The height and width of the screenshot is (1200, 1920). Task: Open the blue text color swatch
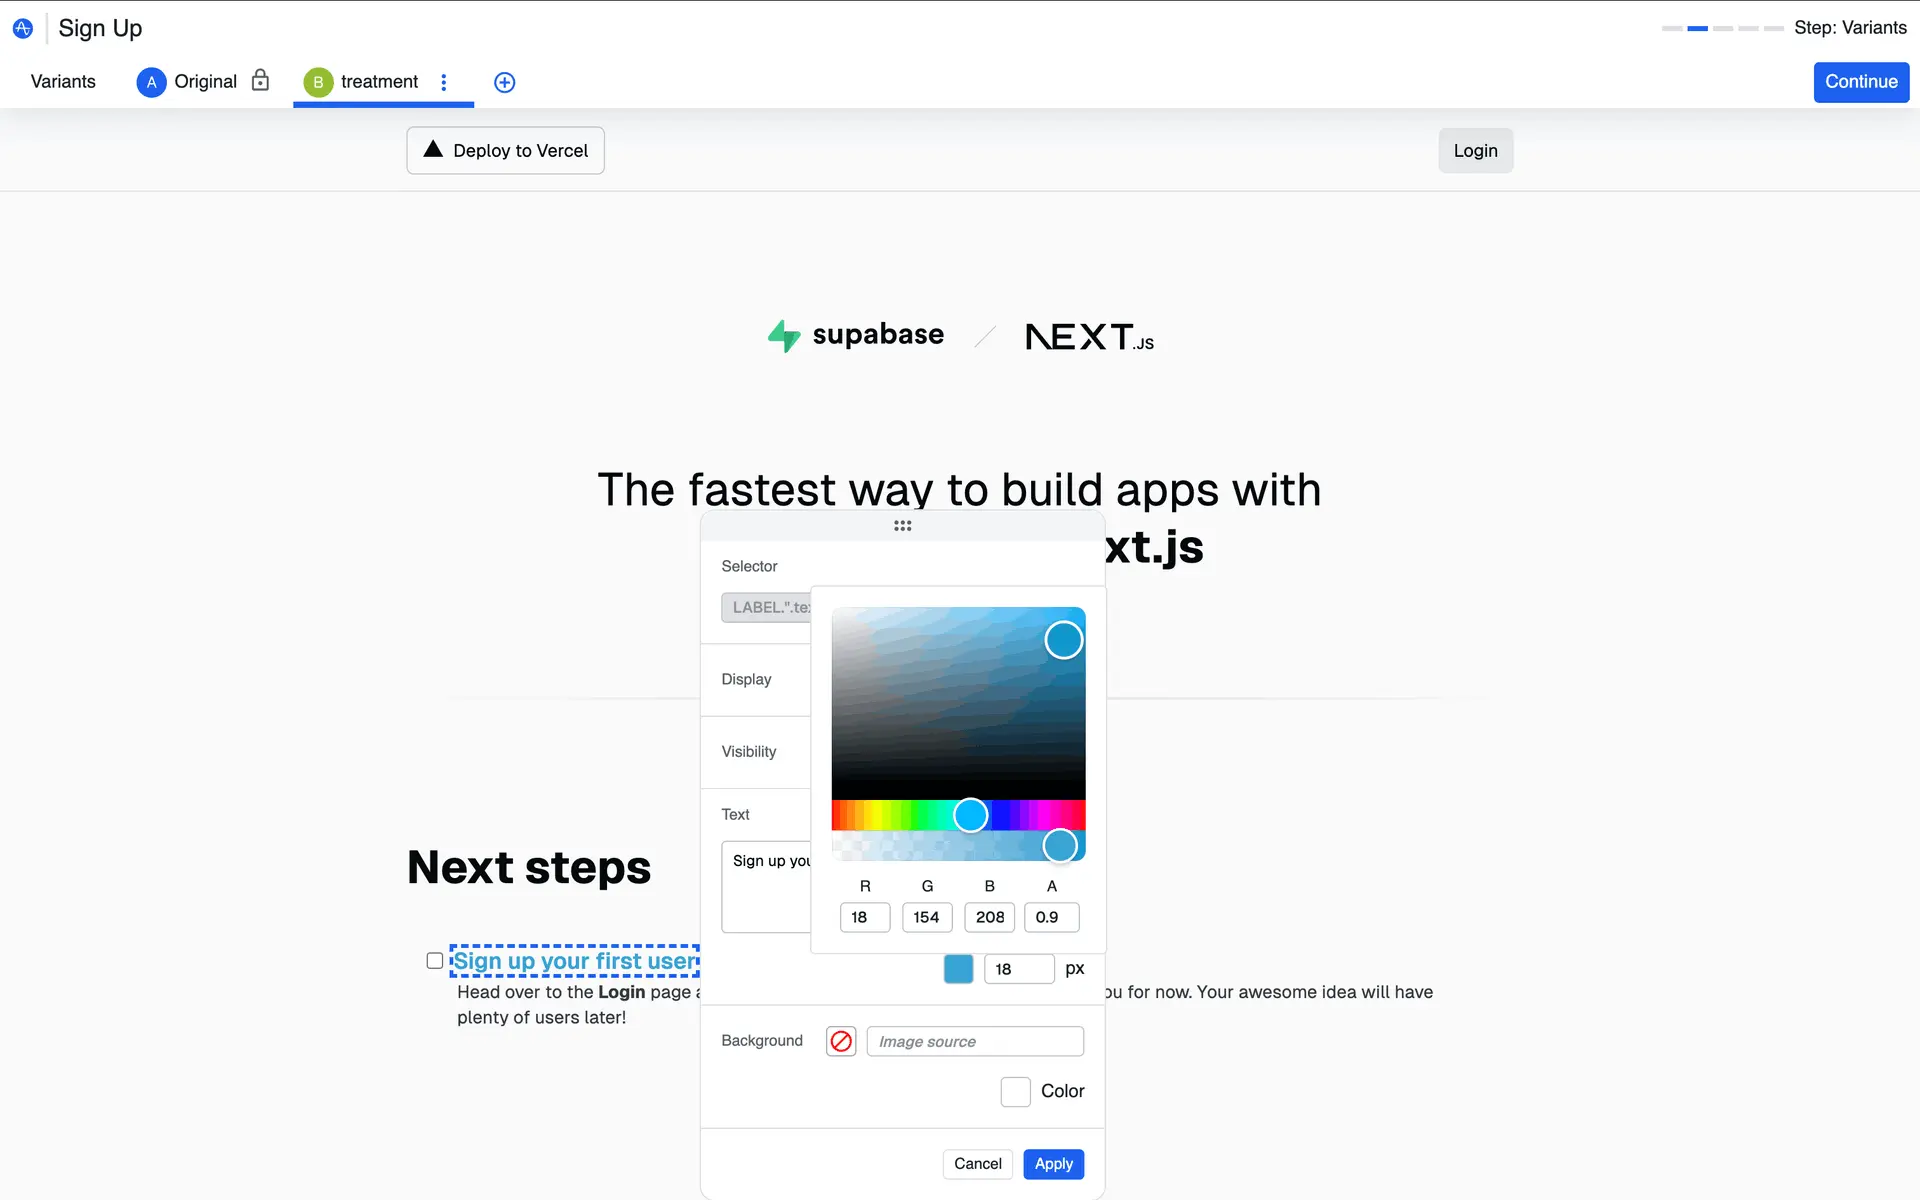coord(958,969)
